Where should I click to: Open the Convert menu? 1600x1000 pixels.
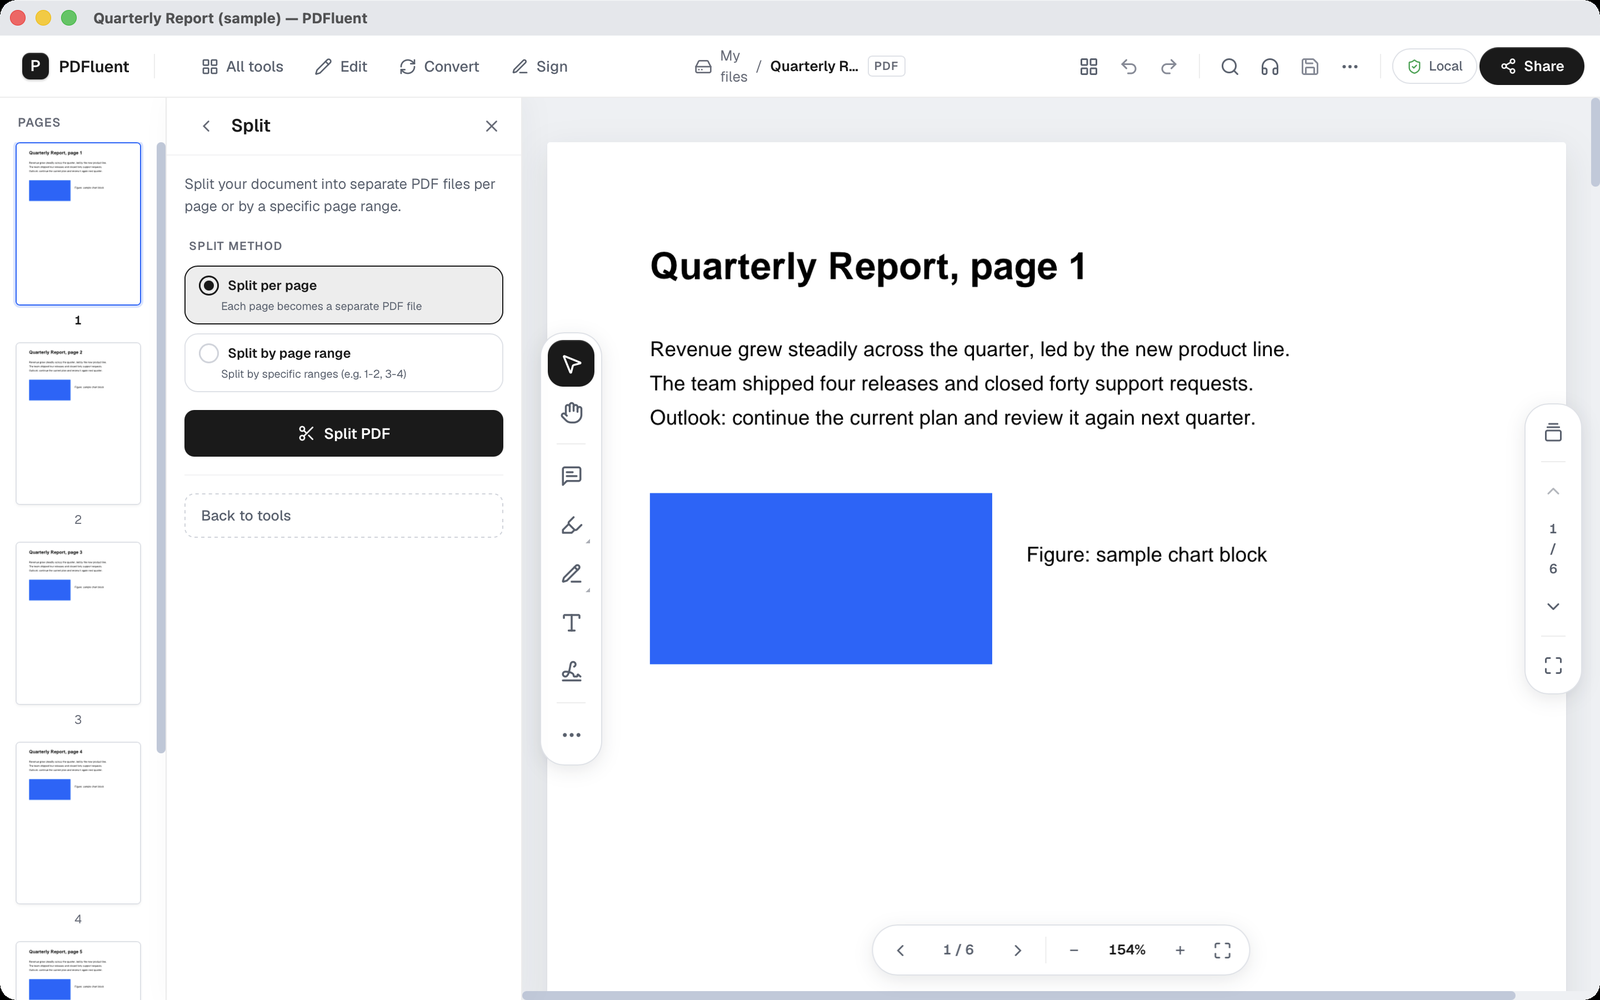pos(439,66)
